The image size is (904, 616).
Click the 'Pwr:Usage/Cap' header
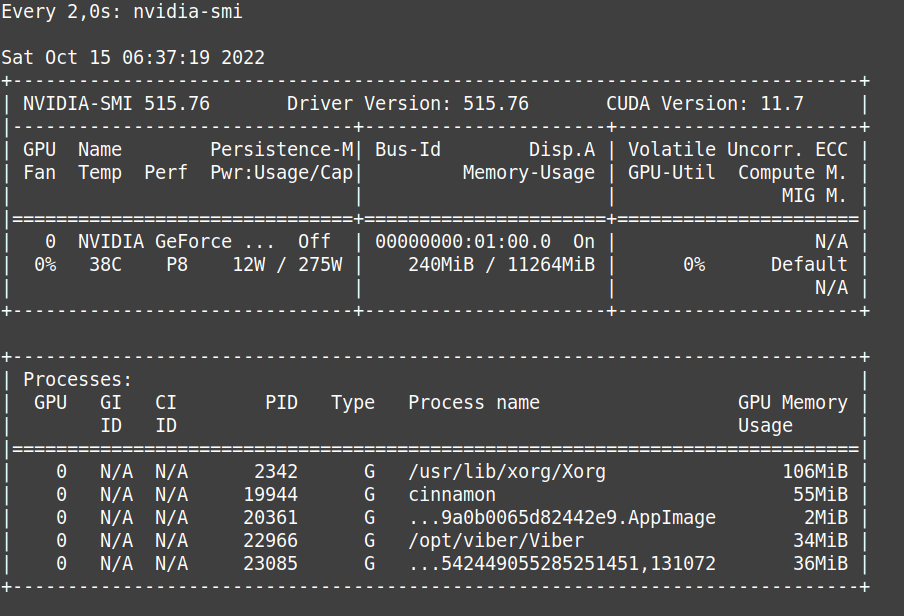(x=281, y=173)
